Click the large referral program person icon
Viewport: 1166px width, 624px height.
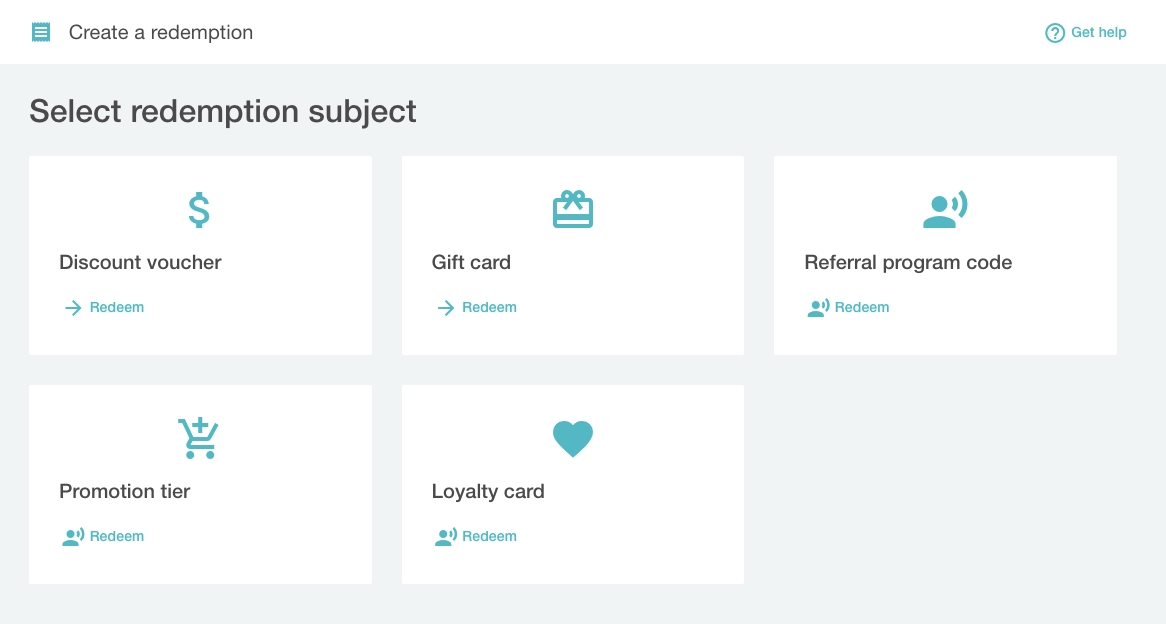pos(944,209)
